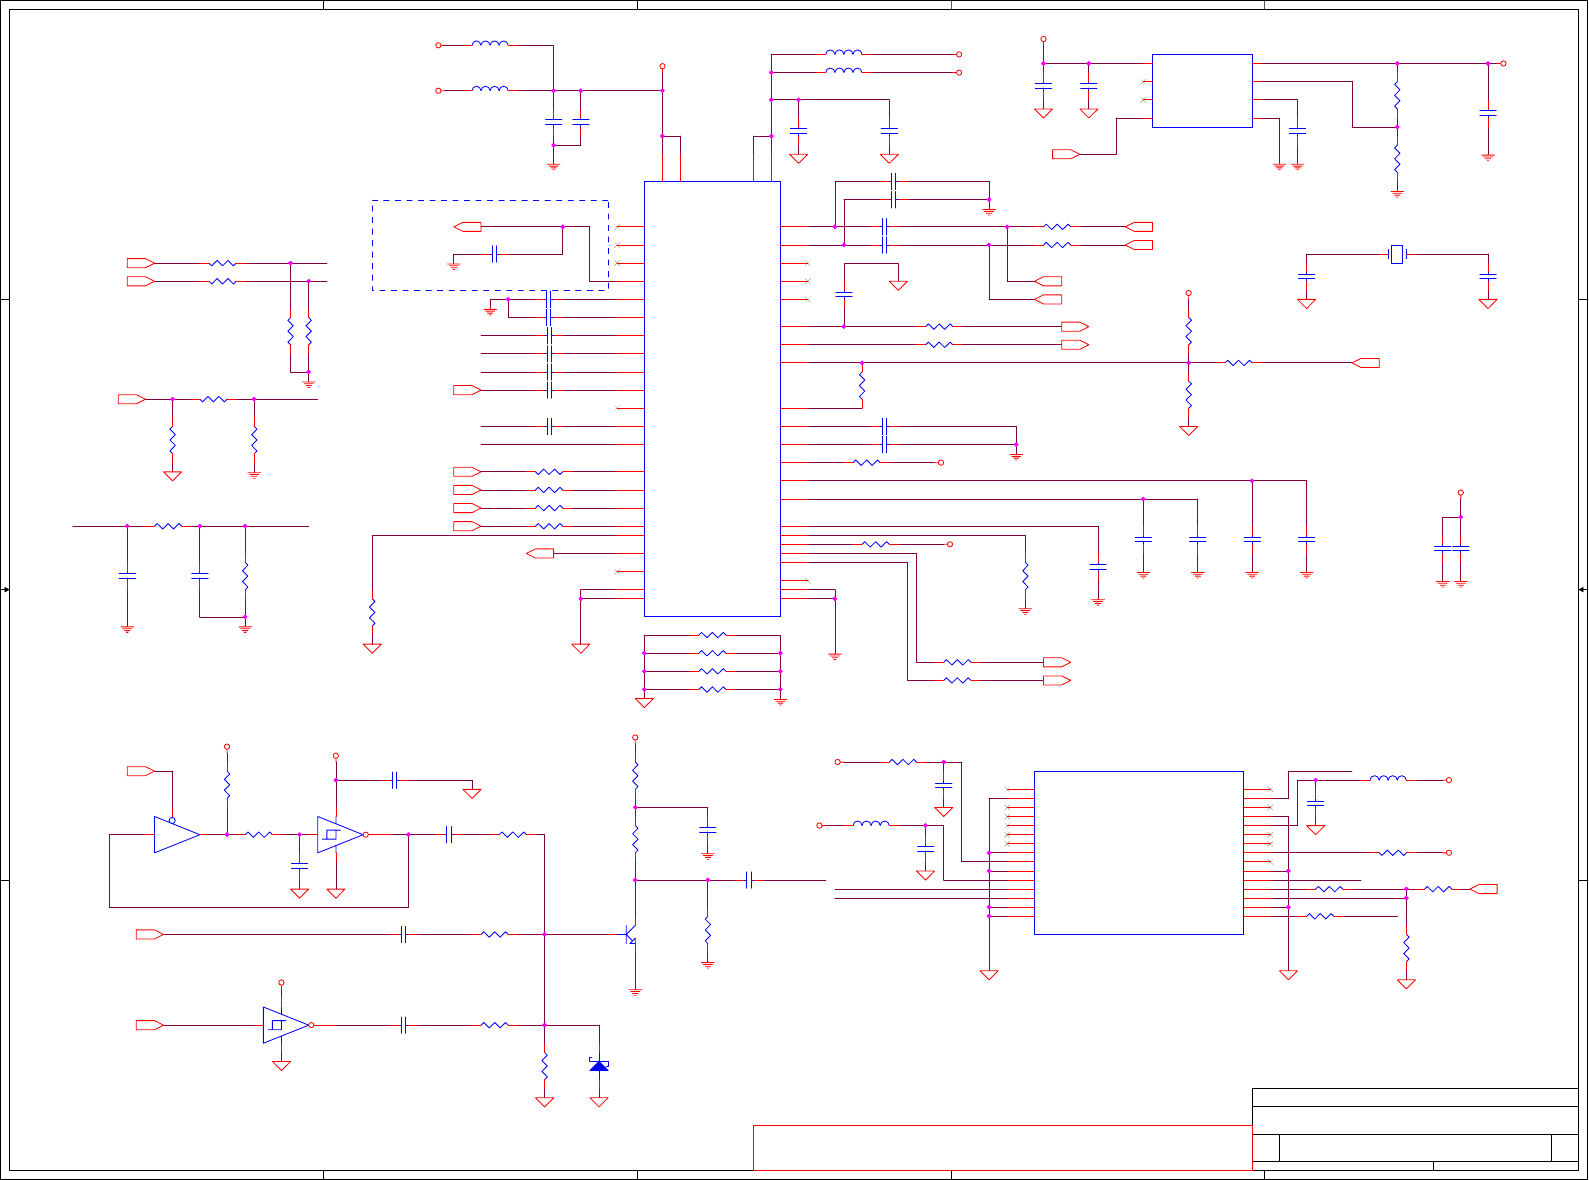Select the Schmitt inverter beside the buffer
1589x1180 pixels.
[x=342, y=834]
